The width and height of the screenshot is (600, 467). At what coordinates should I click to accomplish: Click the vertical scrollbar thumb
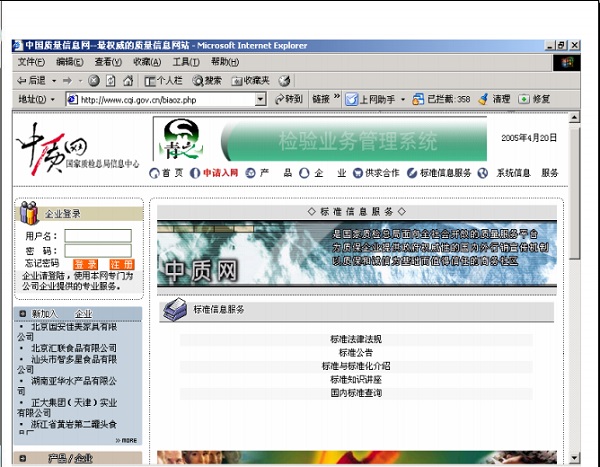[574, 193]
